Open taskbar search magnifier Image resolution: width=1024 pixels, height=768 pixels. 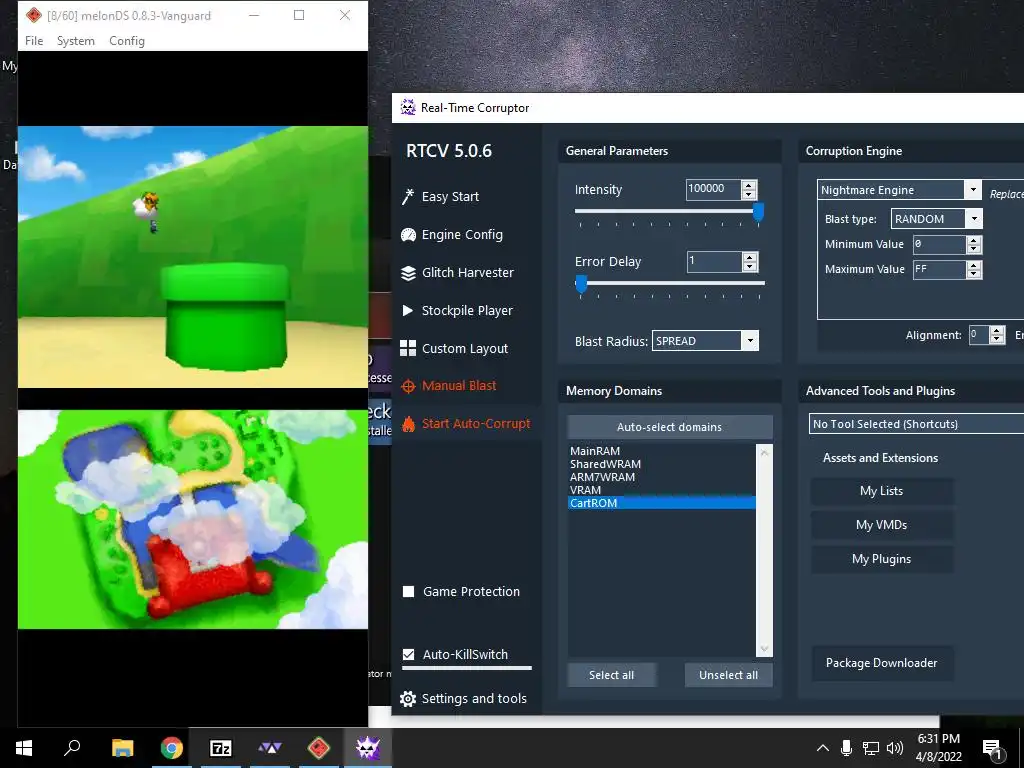click(x=72, y=747)
